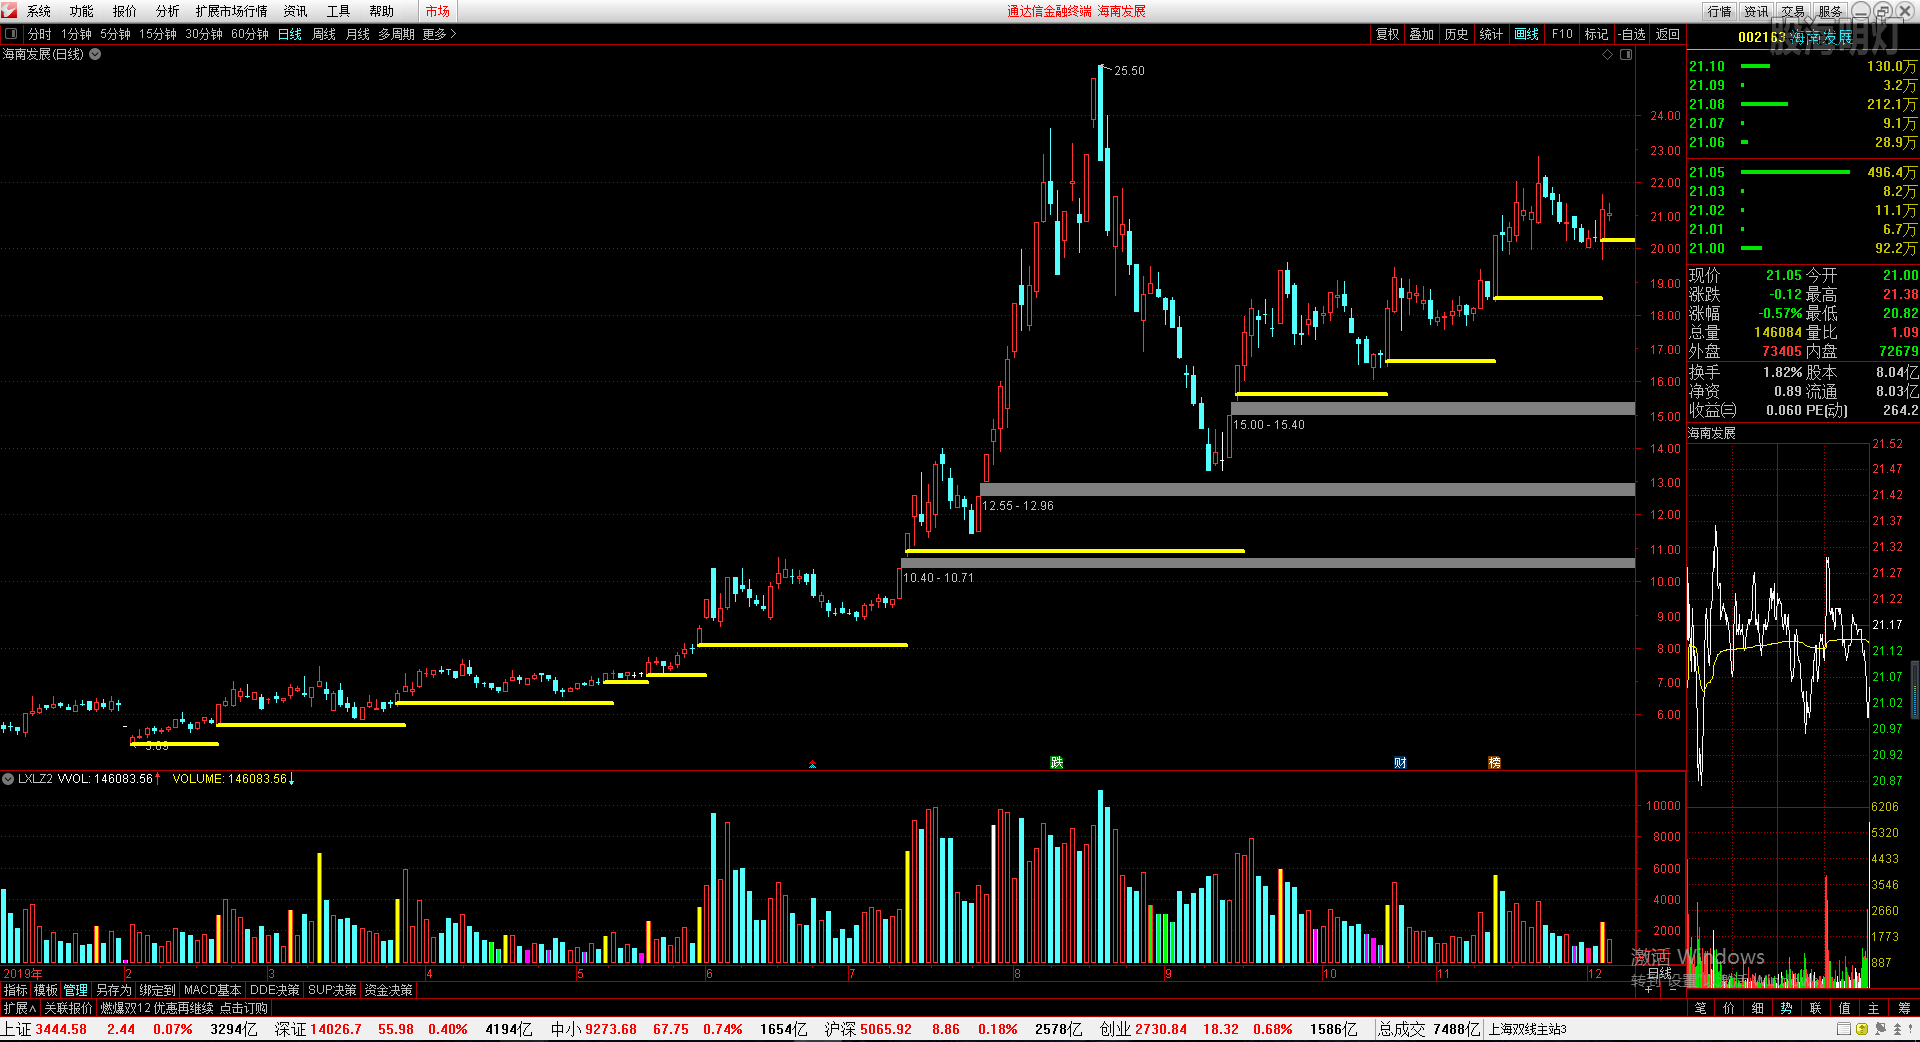
Task: Open the 扩展市场行情 menu
Action: point(232,11)
